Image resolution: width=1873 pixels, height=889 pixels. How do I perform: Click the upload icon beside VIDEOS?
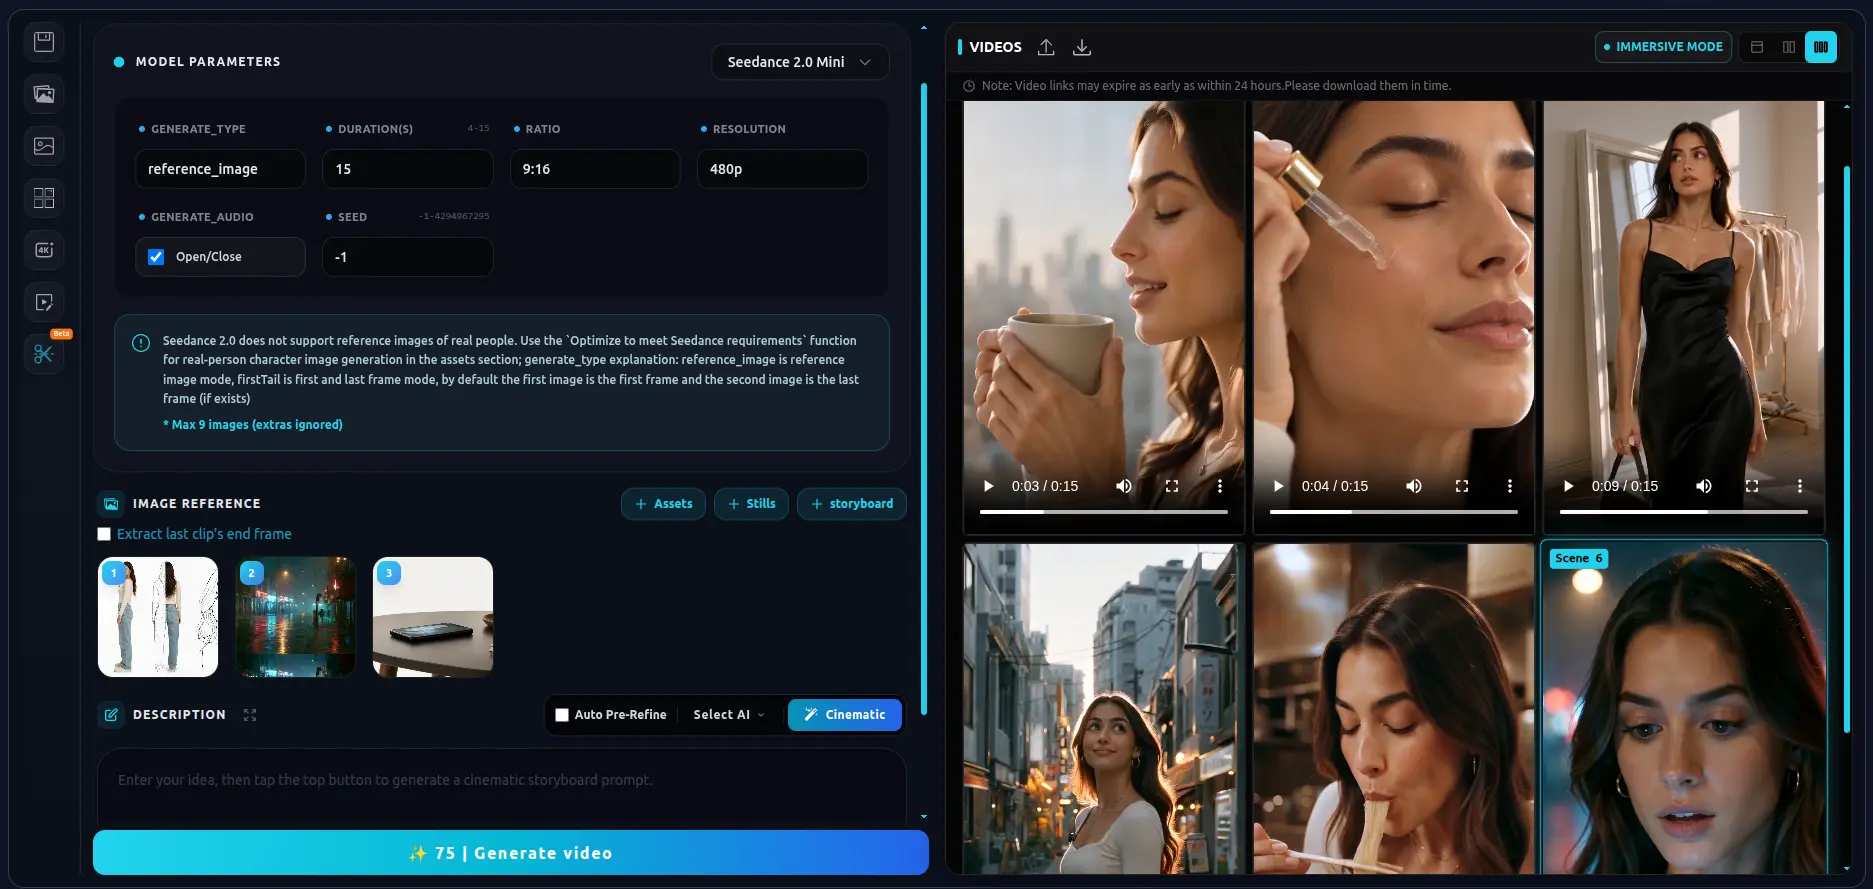(1046, 47)
